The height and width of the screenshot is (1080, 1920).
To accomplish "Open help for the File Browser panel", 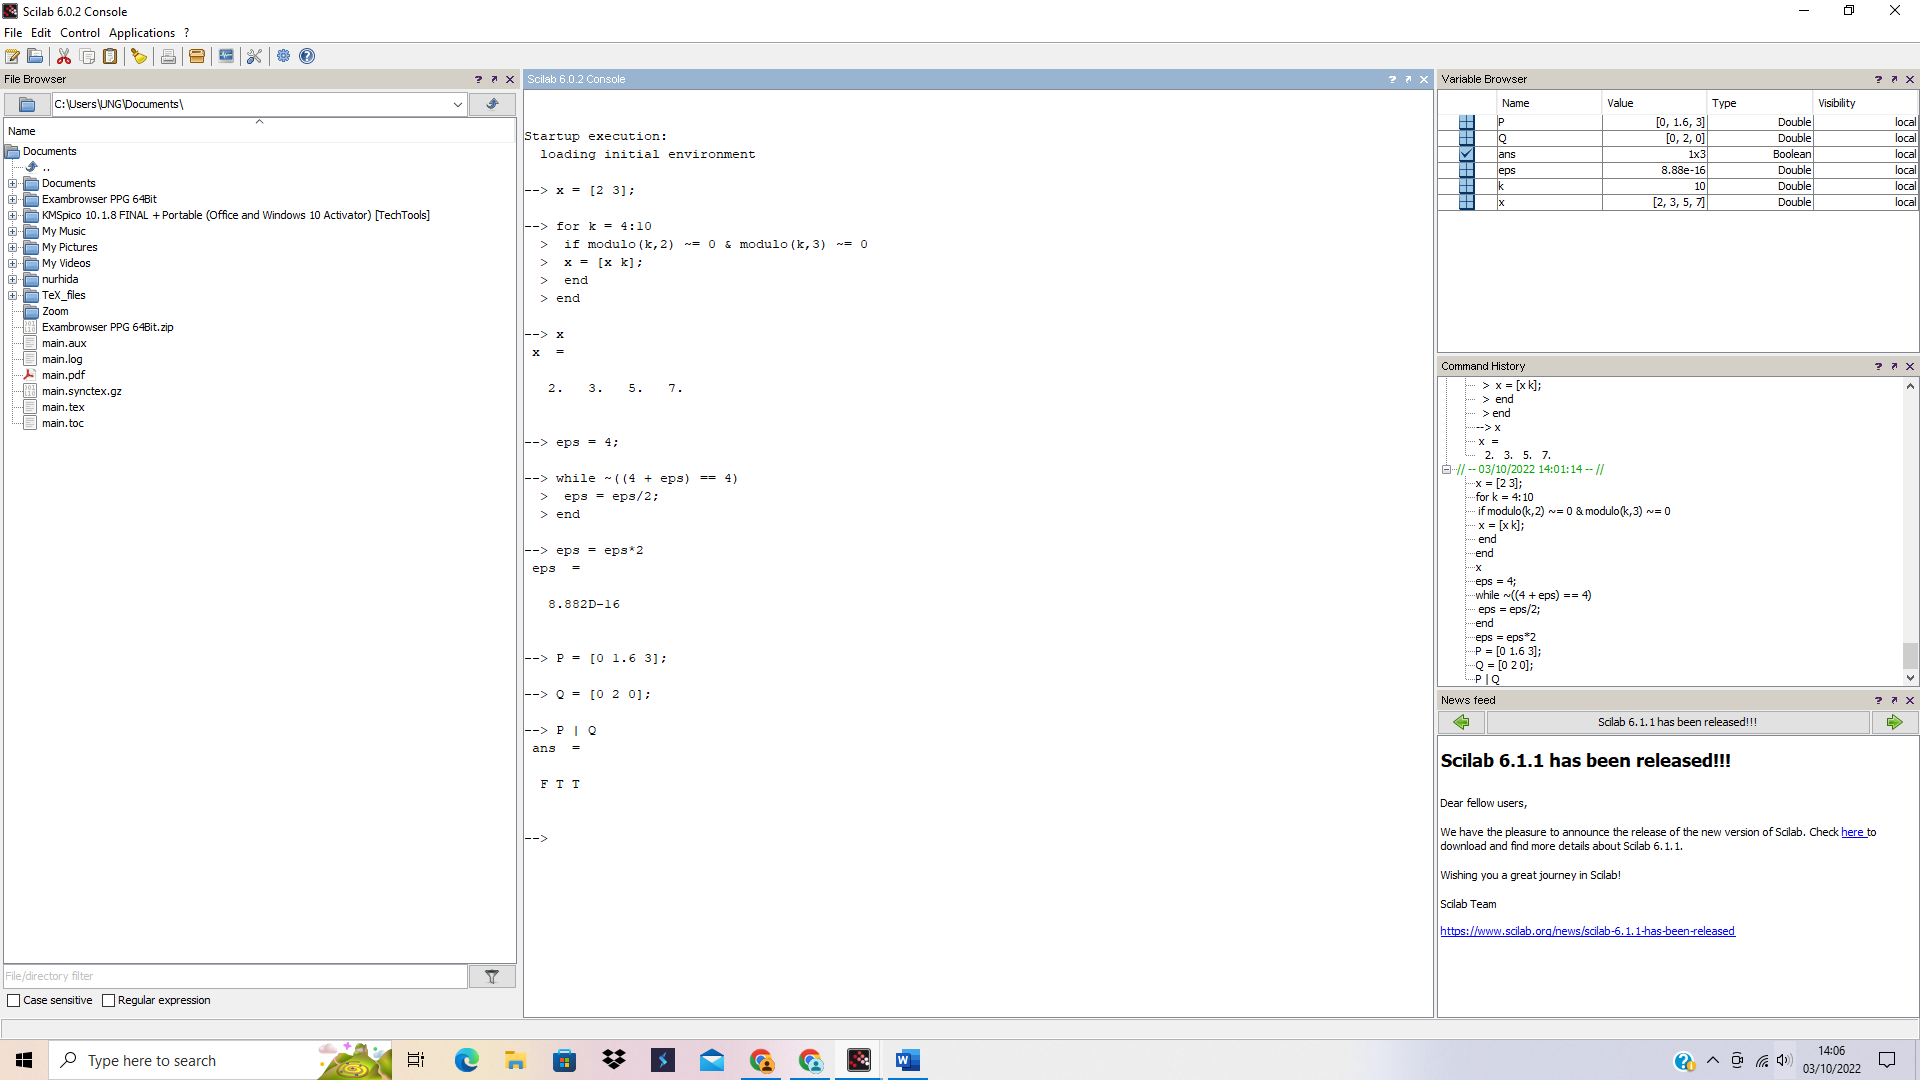I will 478,79.
